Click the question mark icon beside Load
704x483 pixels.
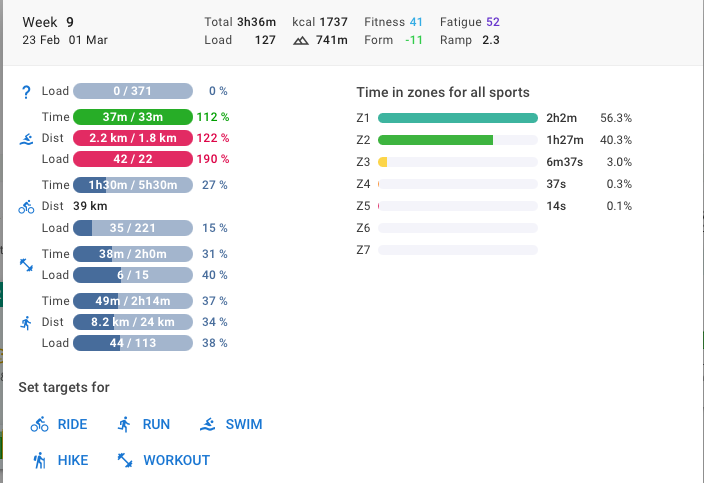[27, 91]
